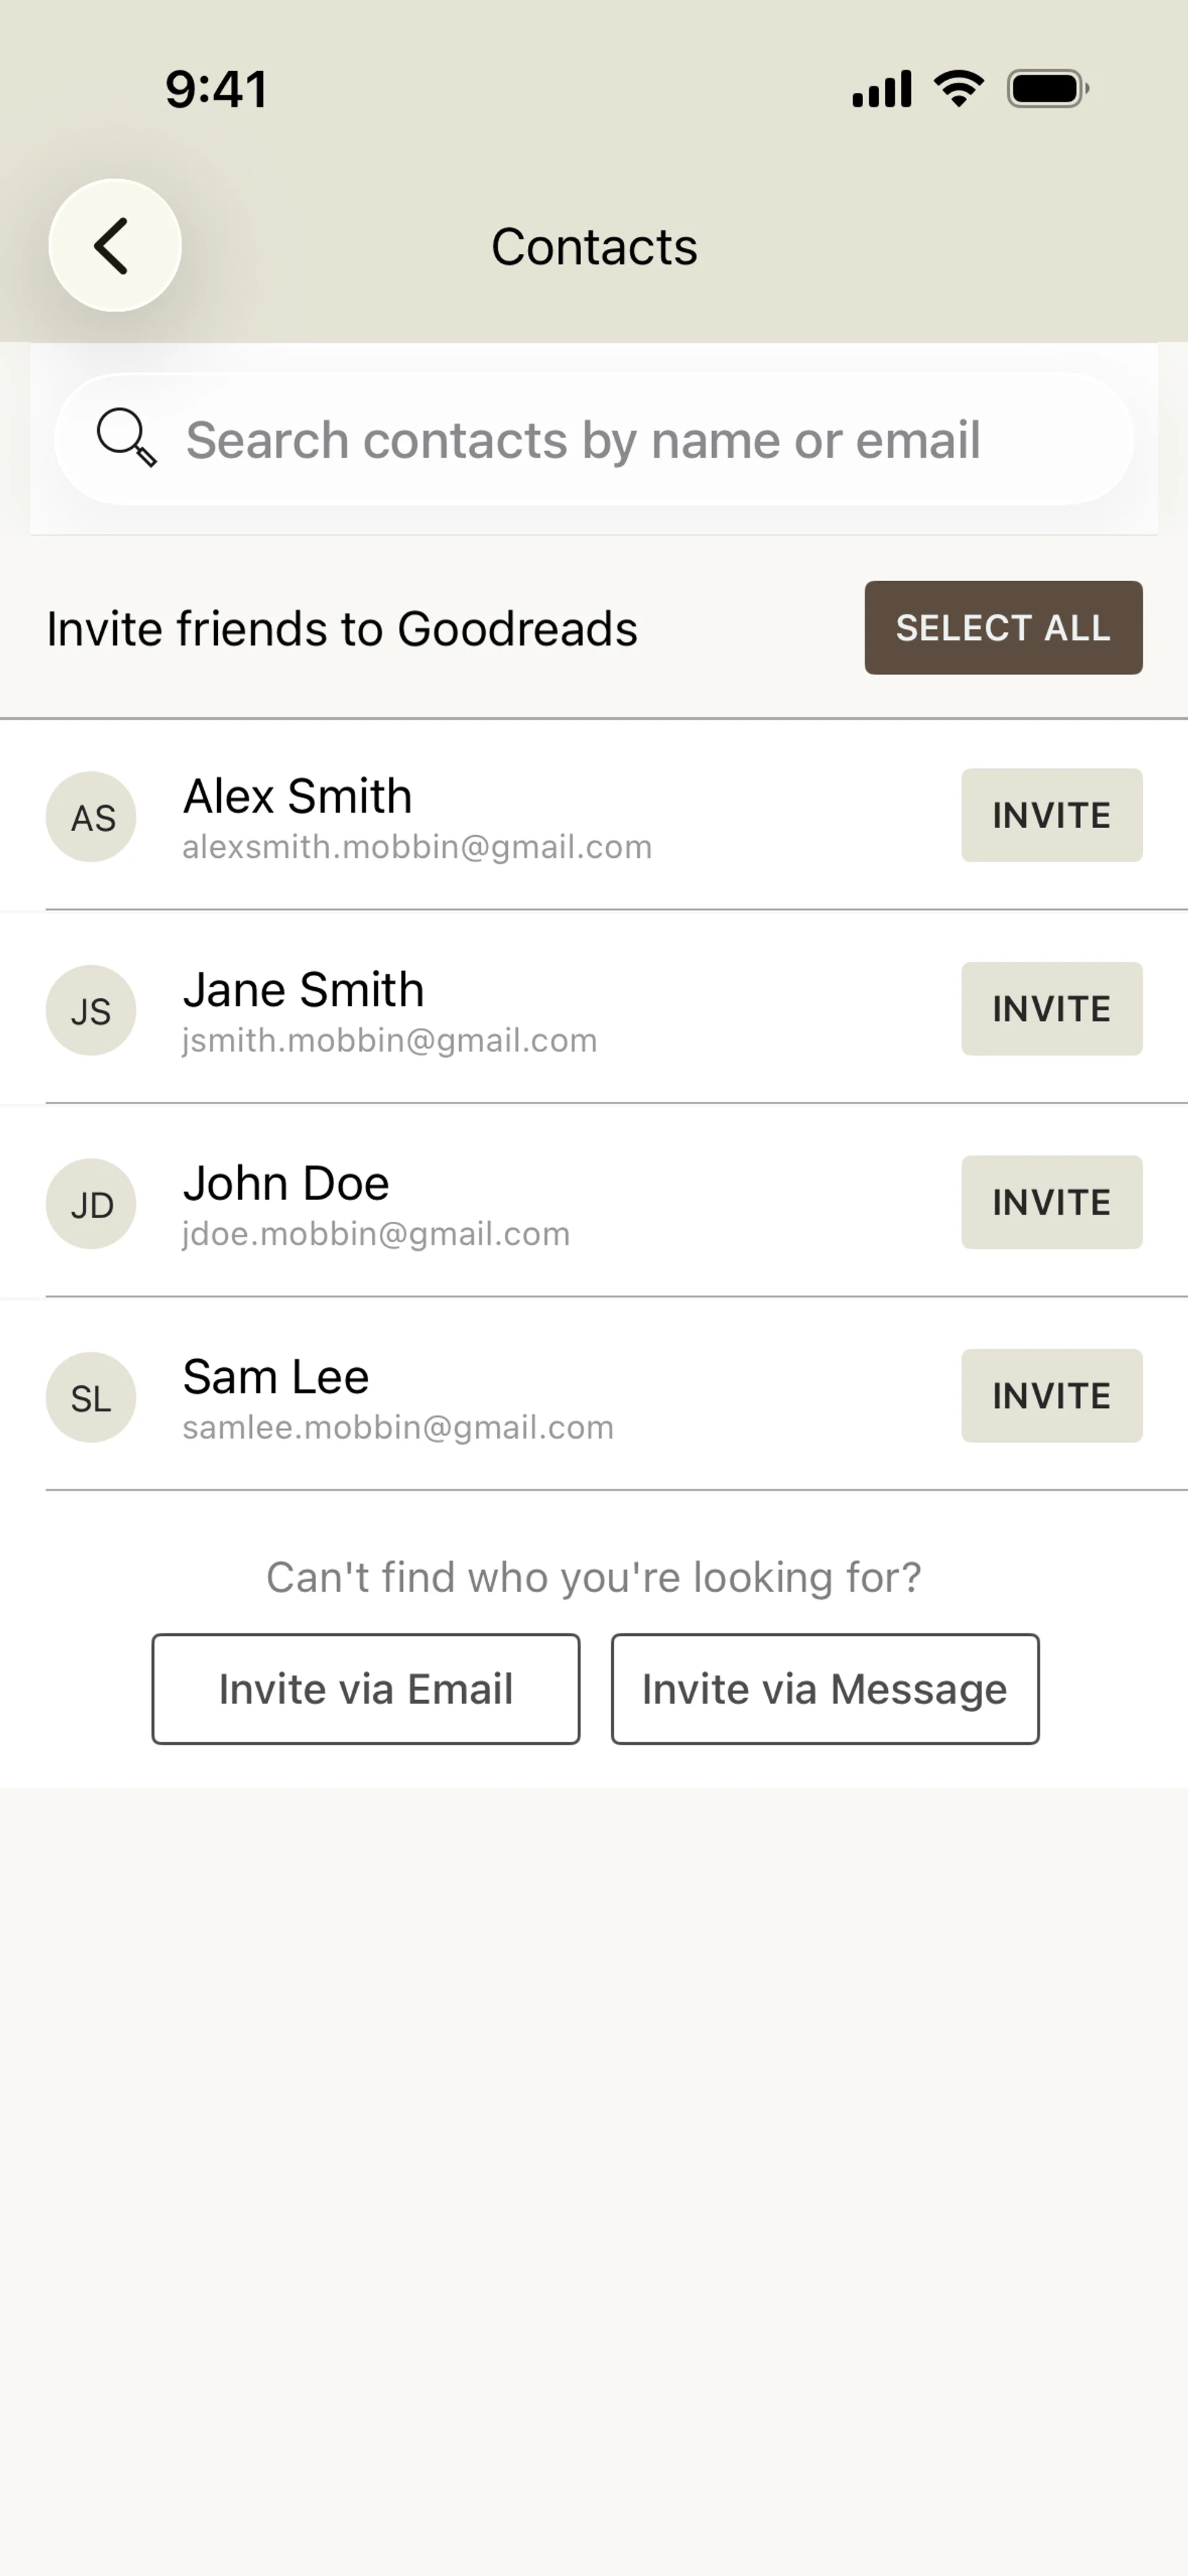Image resolution: width=1188 pixels, height=2576 pixels.
Task: Invite Alex Smith
Action: point(1051,815)
